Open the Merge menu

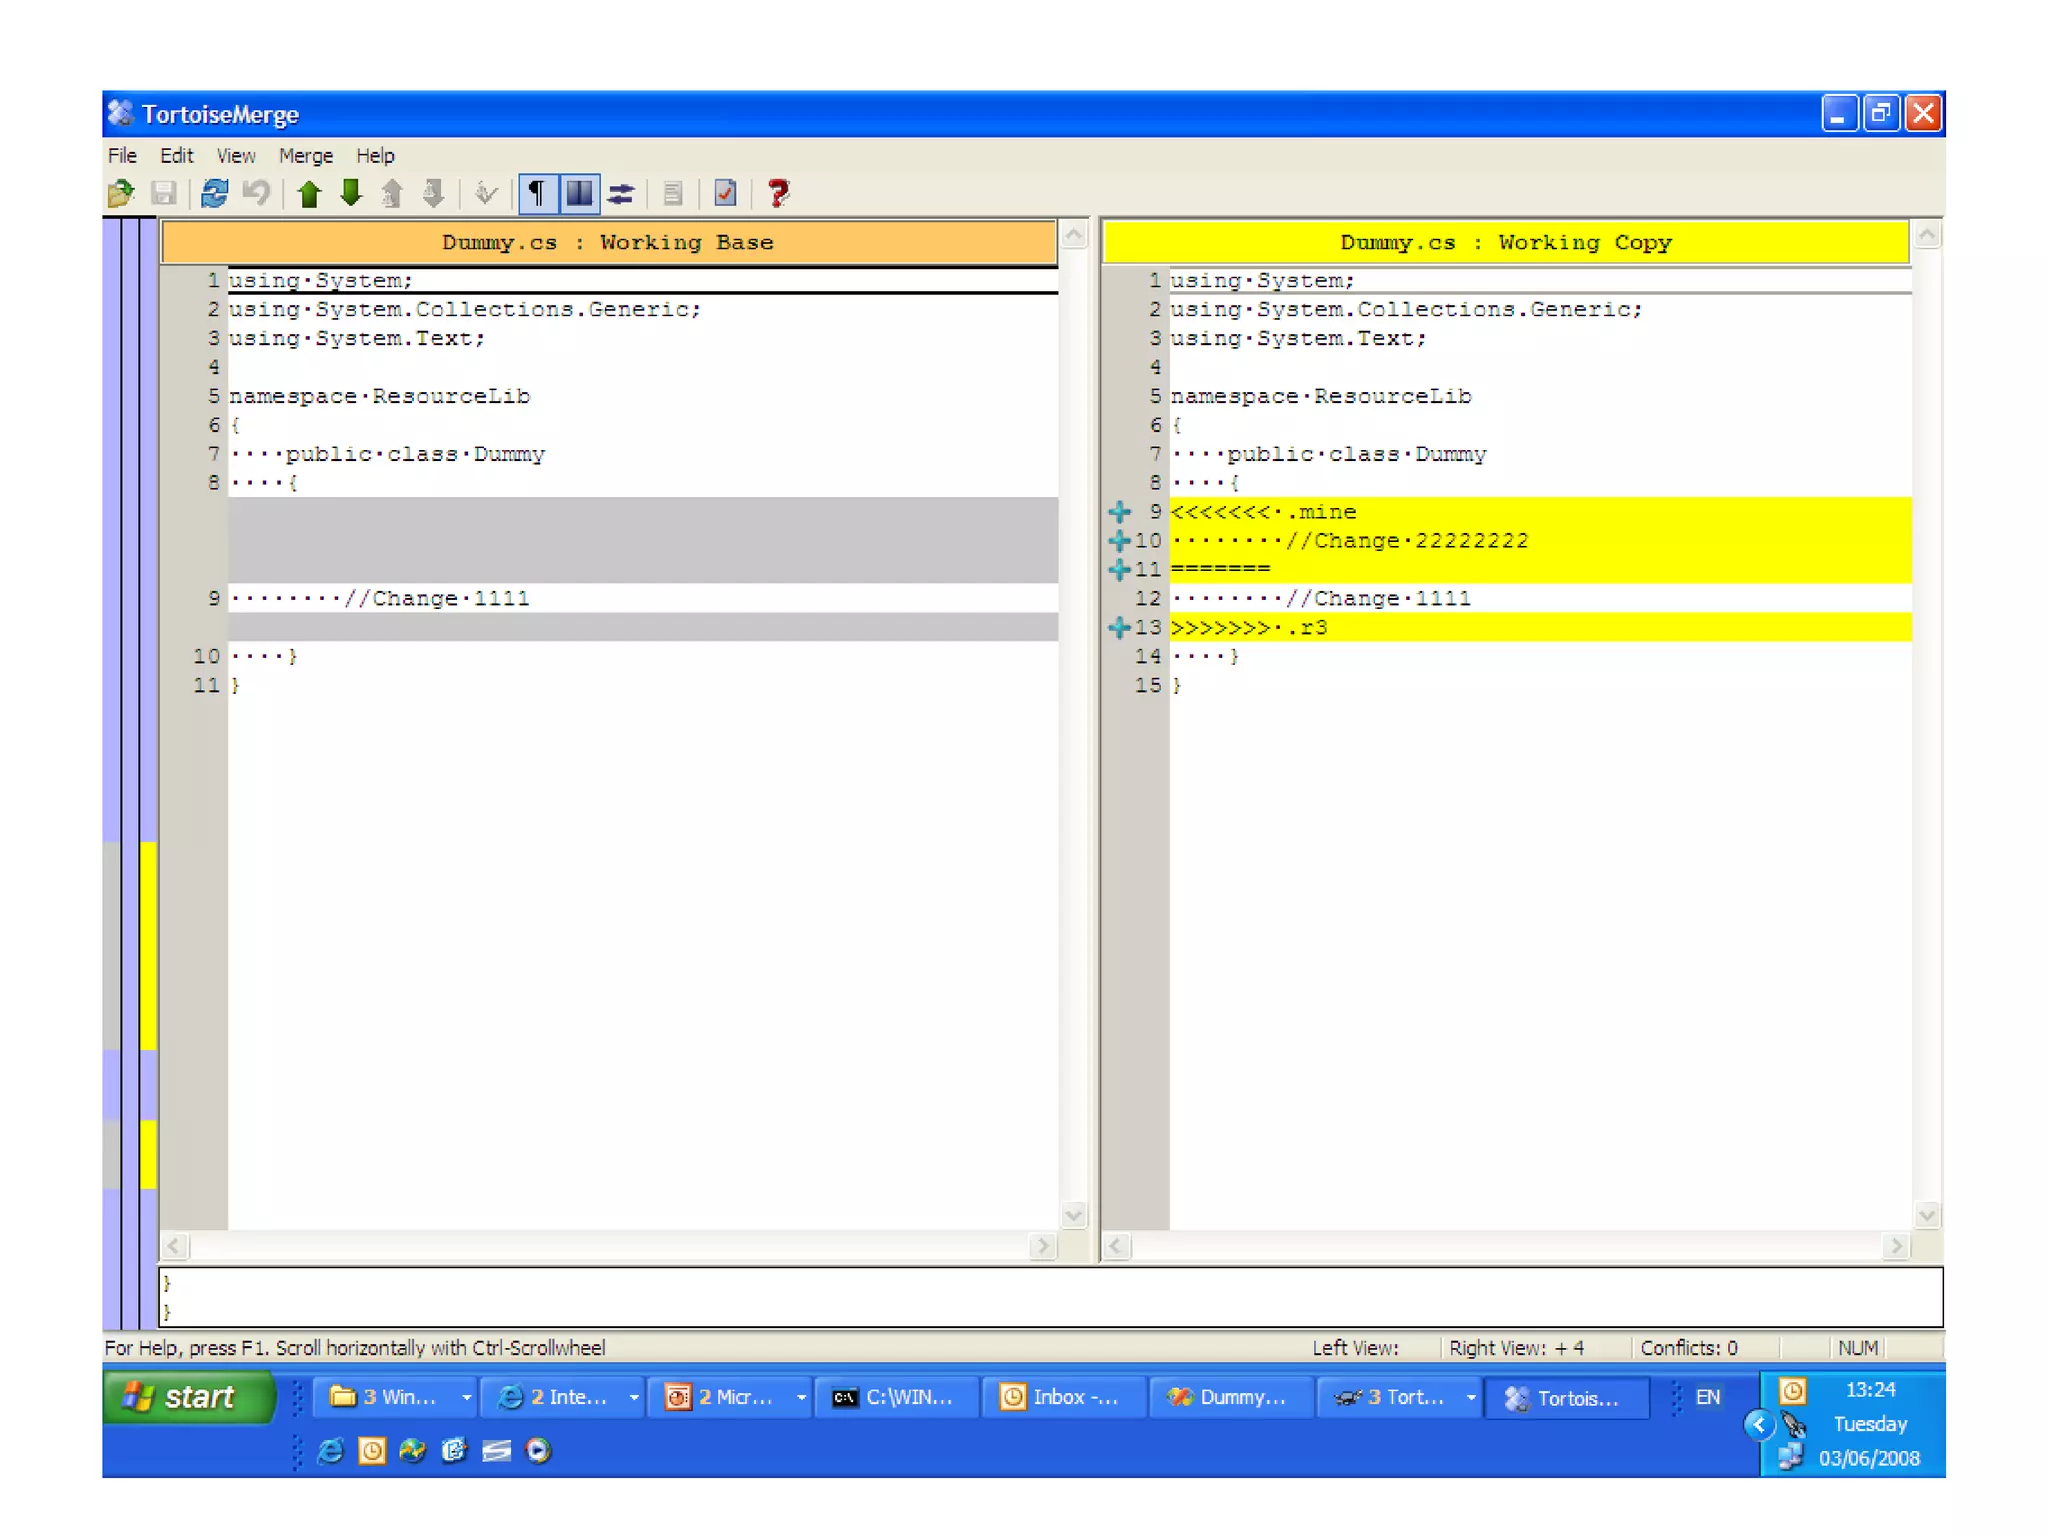(305, 156)
